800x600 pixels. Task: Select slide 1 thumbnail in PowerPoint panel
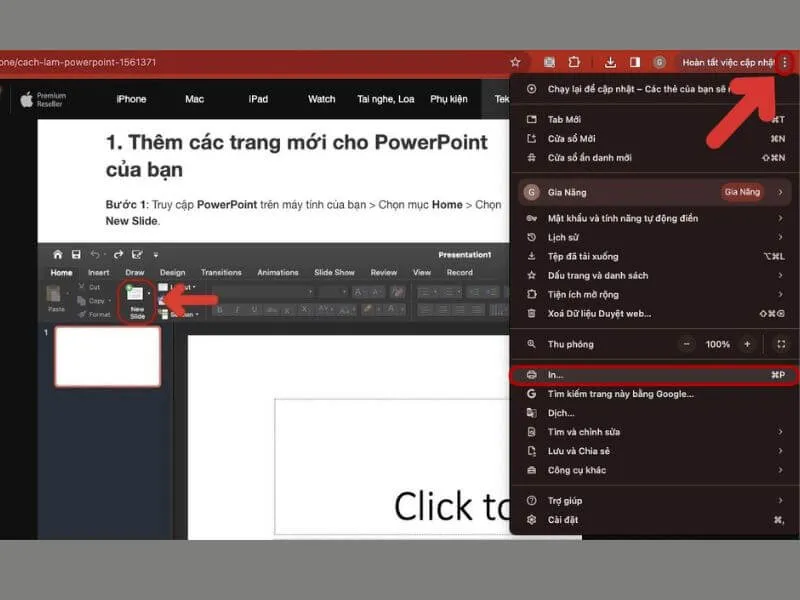pyautogui.click(x=108, y=357)
